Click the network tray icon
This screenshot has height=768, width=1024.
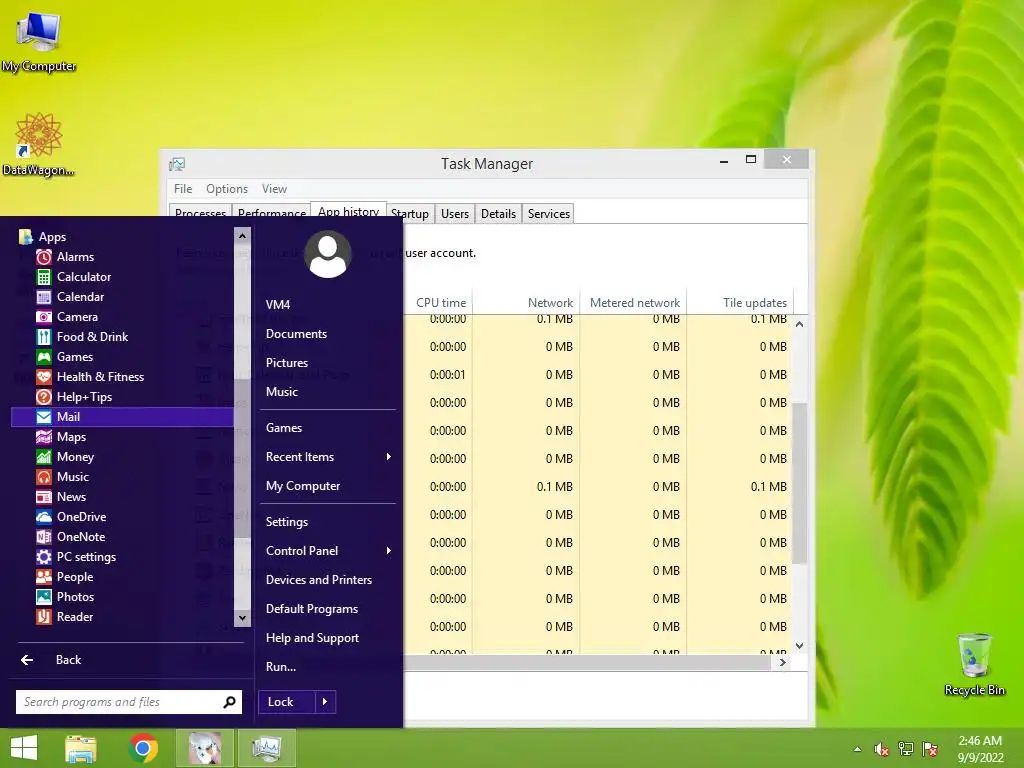point(906,749)
